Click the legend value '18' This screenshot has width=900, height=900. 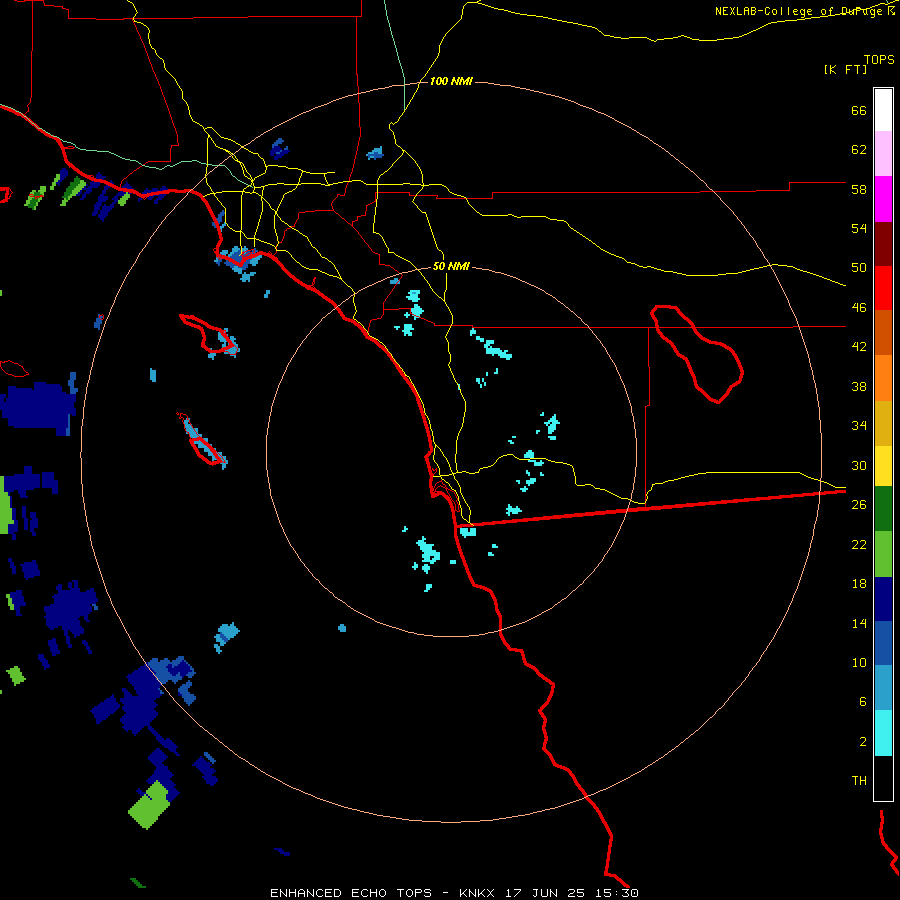point(859,584)
